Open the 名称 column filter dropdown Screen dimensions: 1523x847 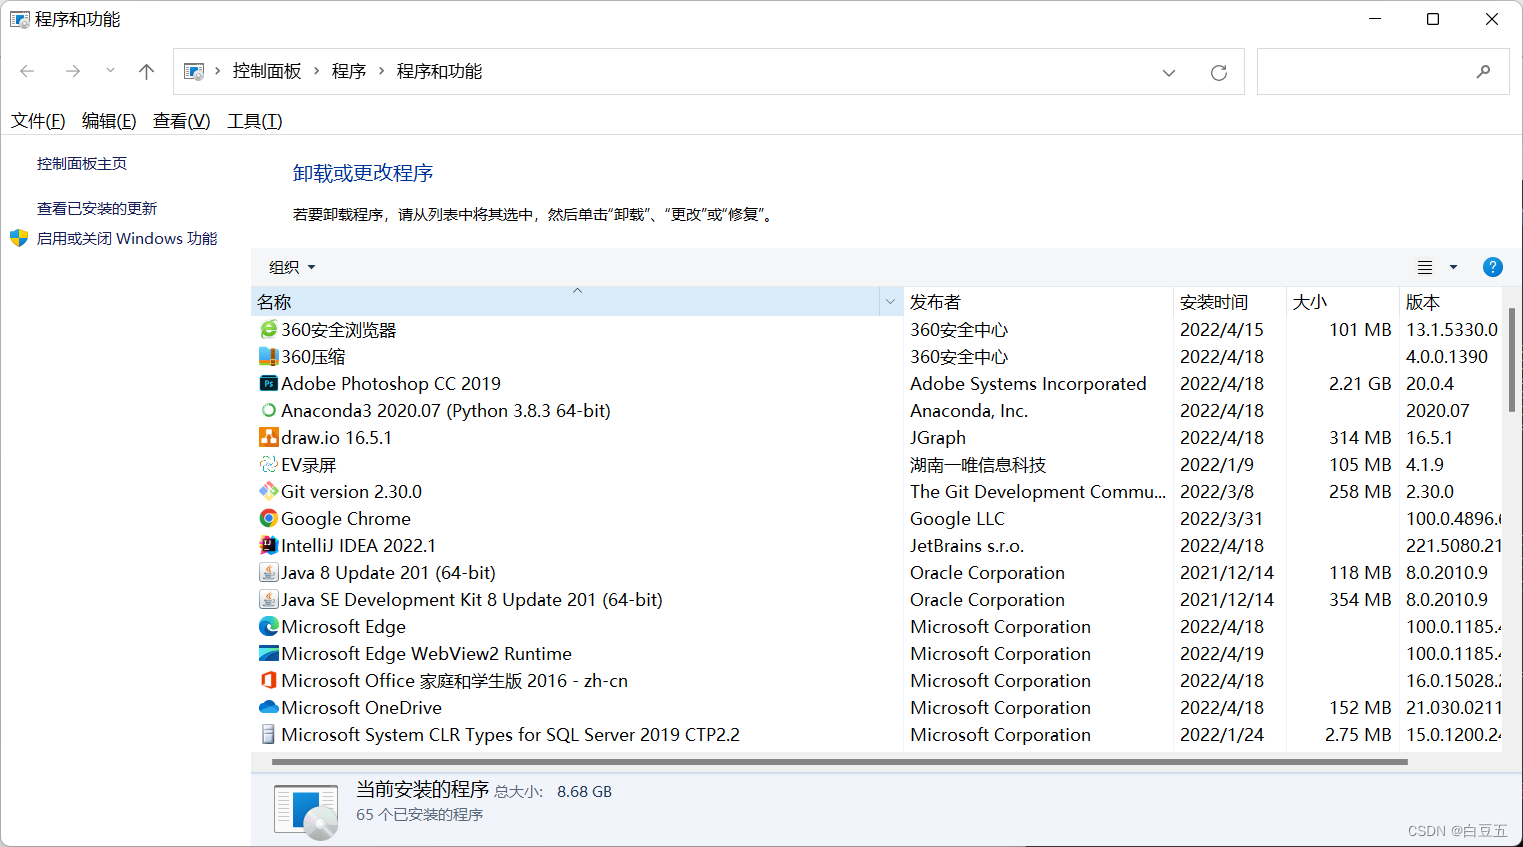[x=890, y=302]
